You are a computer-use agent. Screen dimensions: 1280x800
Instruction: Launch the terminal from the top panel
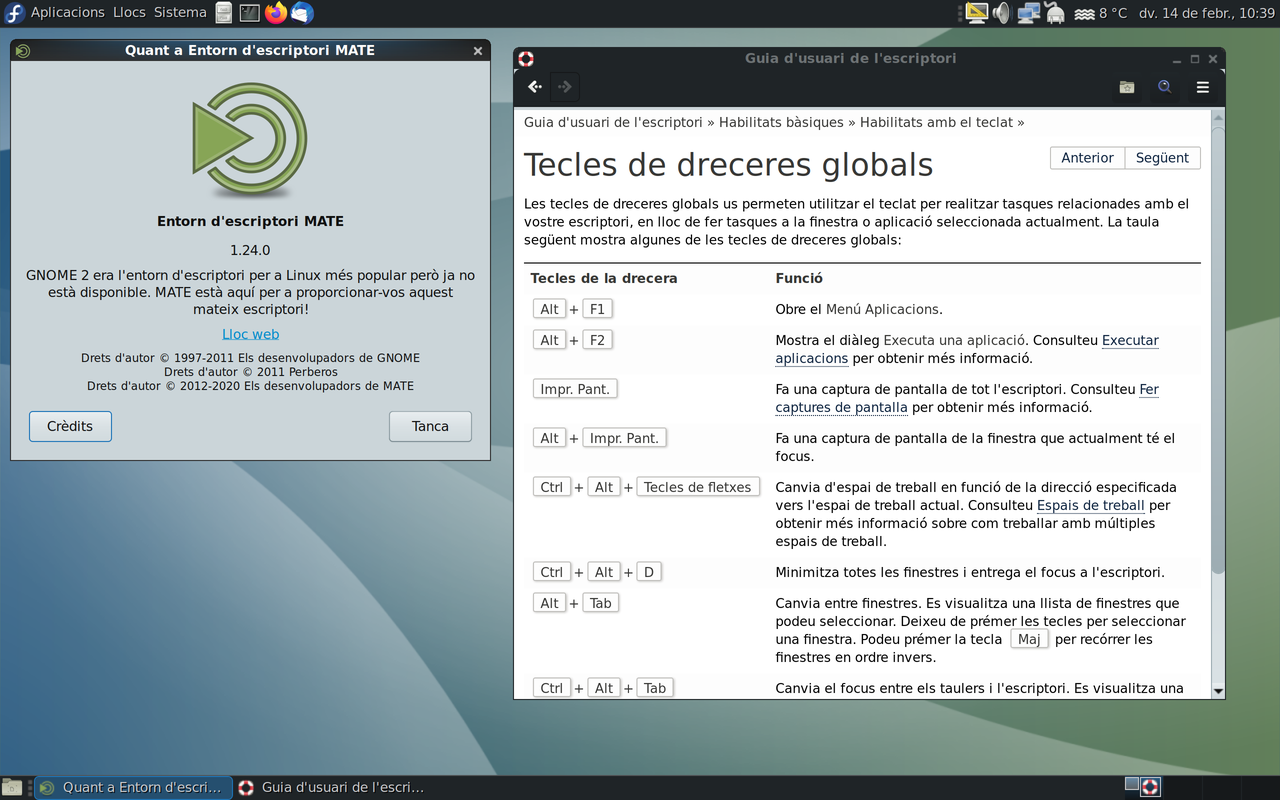(250, 13)
